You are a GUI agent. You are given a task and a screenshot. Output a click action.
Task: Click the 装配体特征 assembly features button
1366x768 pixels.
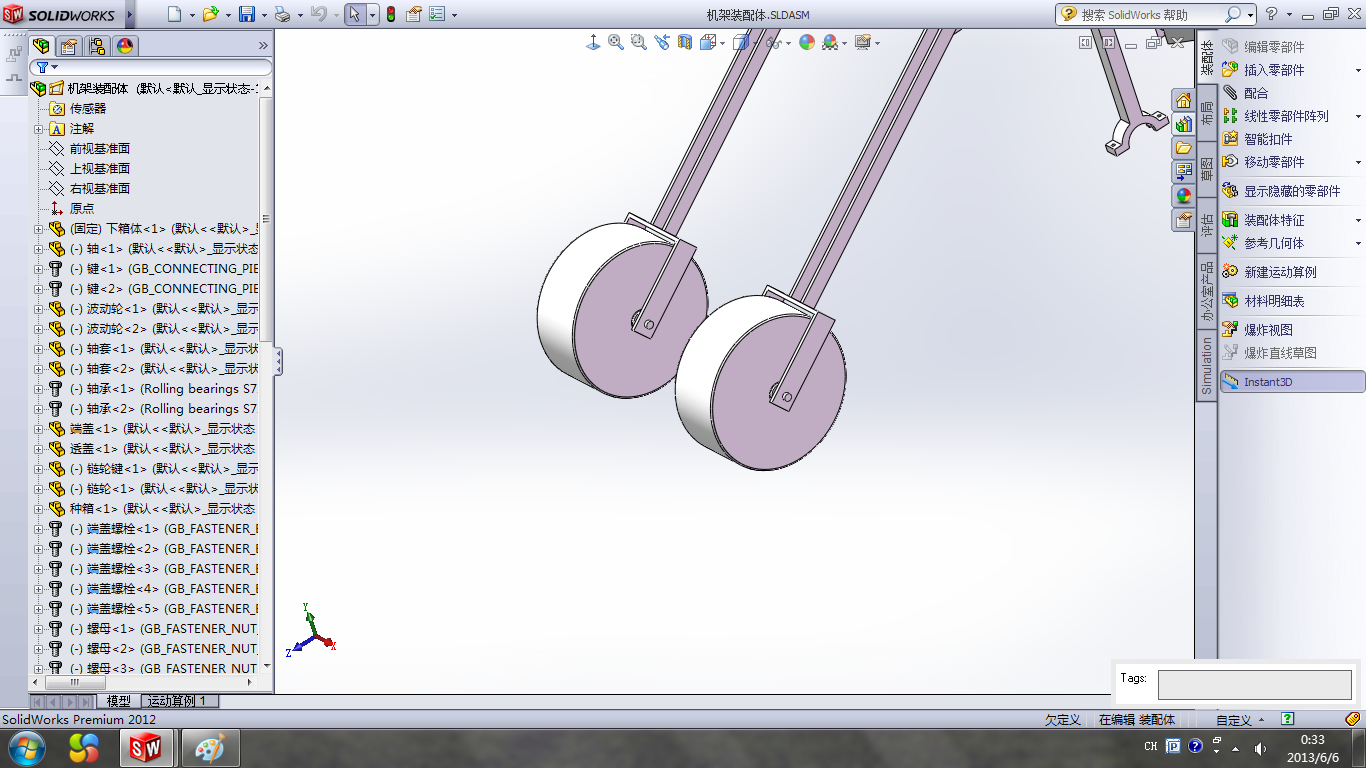1264,220
